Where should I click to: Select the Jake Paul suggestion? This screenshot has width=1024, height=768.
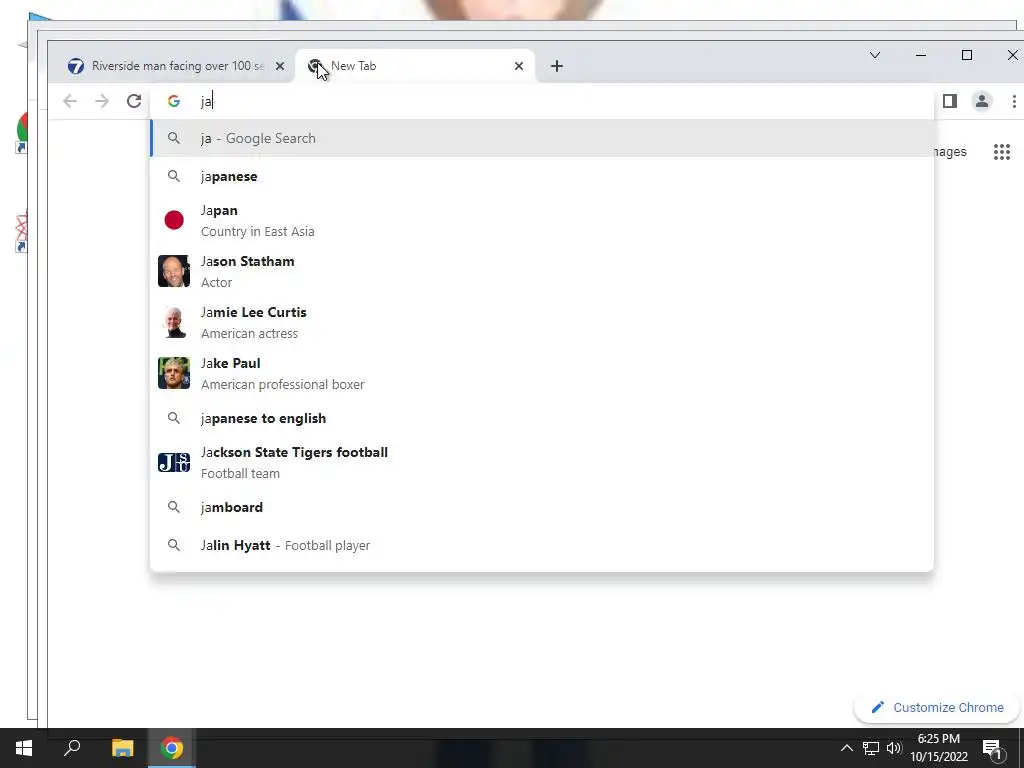pyautogui.click(x=542, y=374)
